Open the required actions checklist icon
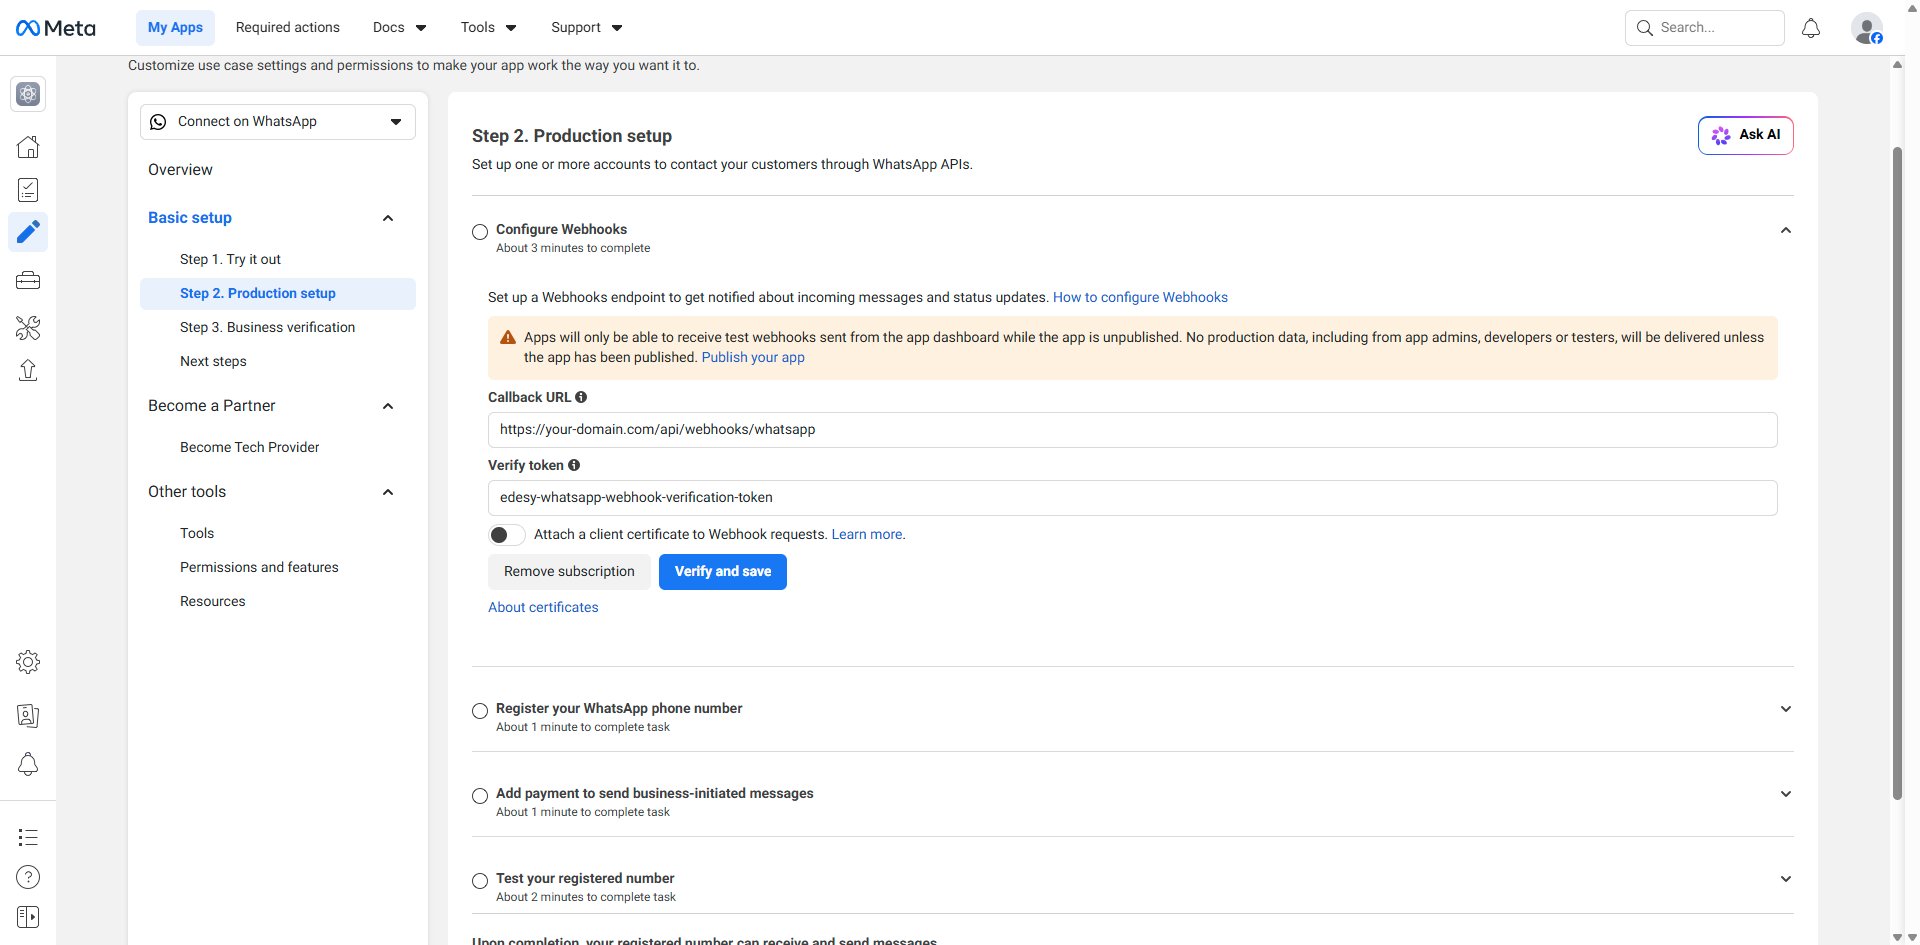Image resolution: width=1920 pixels, height=945 pixels. (28, 190)
